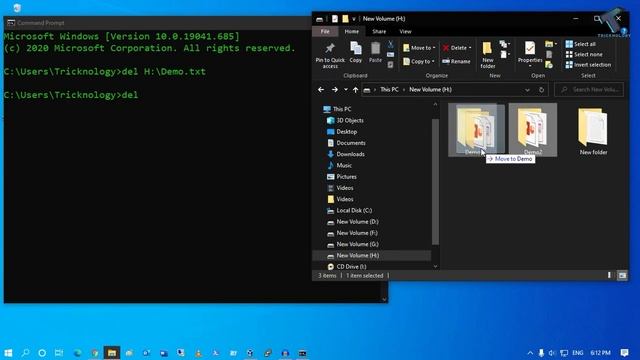
Task: Click New Volume (H:) in address bar
Action: click(430, 89)
